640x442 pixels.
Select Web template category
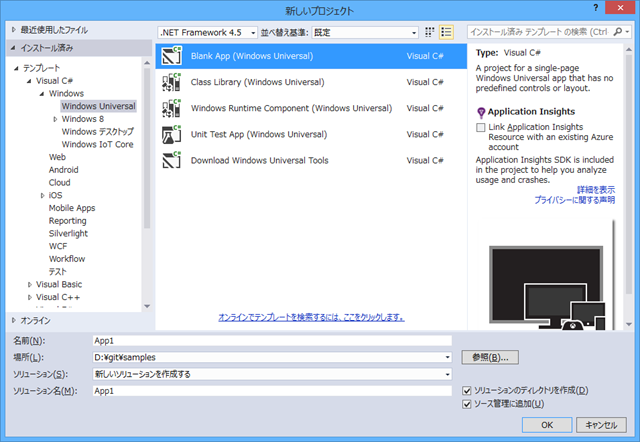click(57, 157)
